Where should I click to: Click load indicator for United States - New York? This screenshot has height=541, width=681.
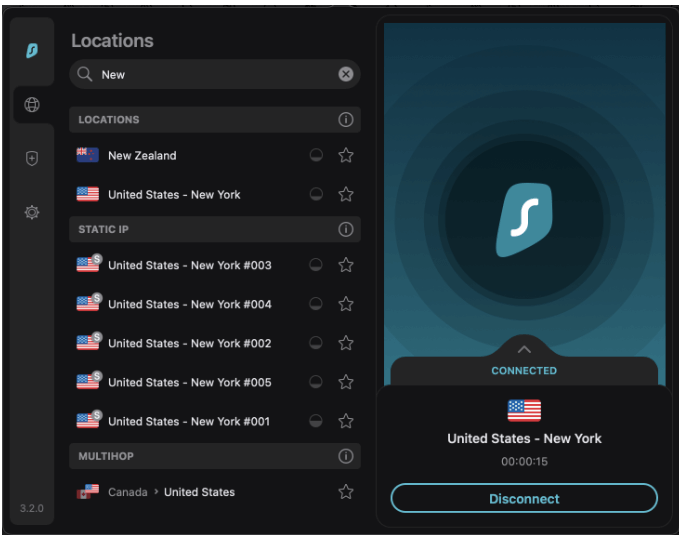(x=316, y=194)
